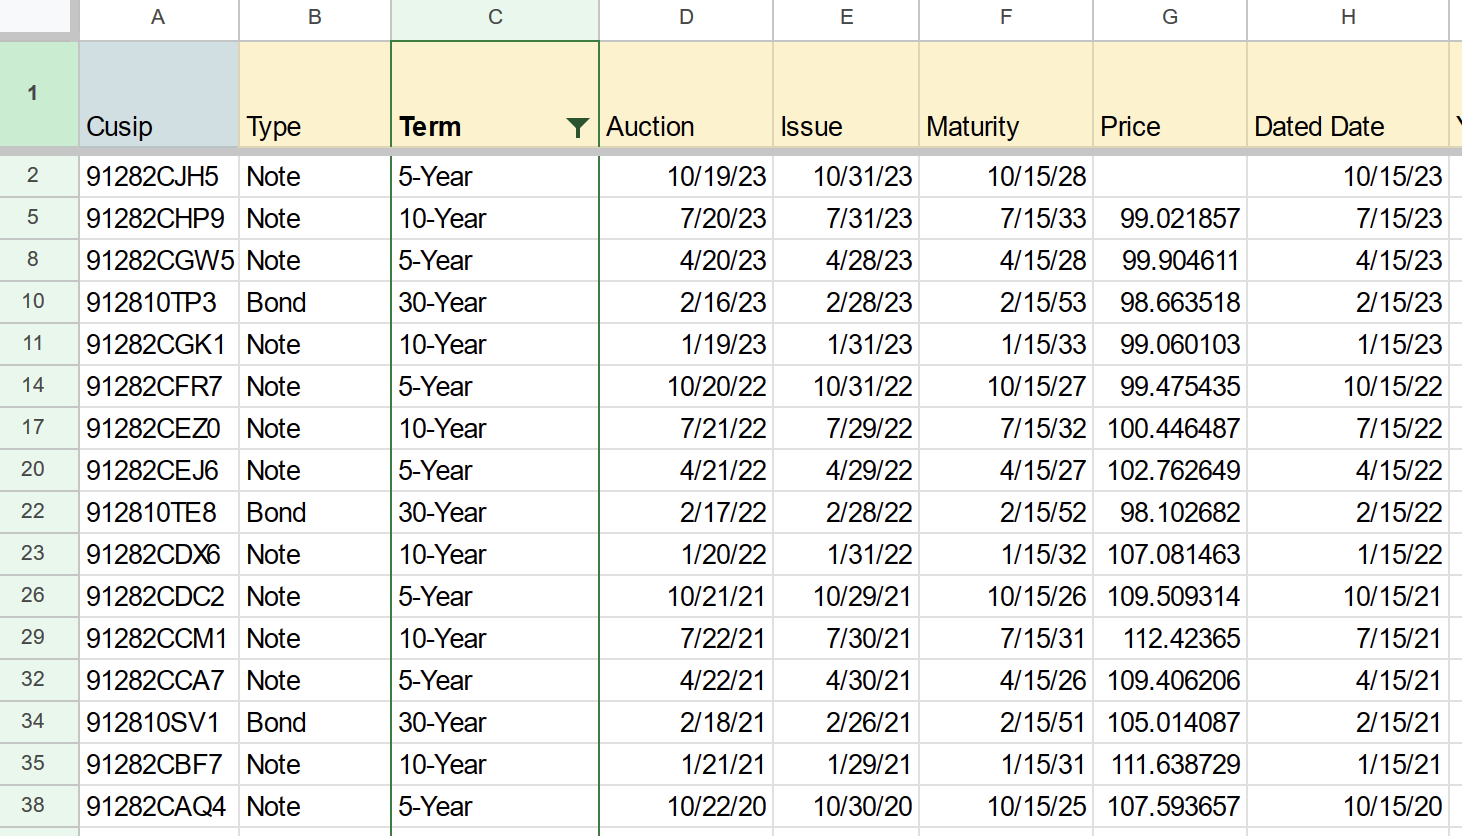1462x836 pixels.
Task: Select price value 99.021857
Action: pyautogui.click(x=1170, y=218)
